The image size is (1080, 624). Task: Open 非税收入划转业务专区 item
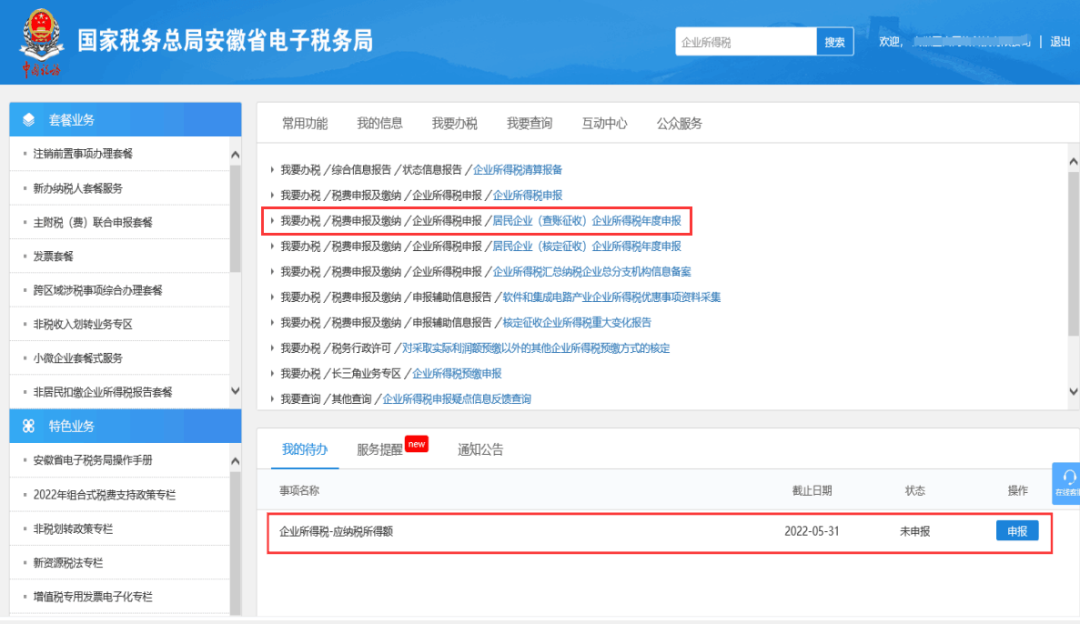tap(83, 324)
